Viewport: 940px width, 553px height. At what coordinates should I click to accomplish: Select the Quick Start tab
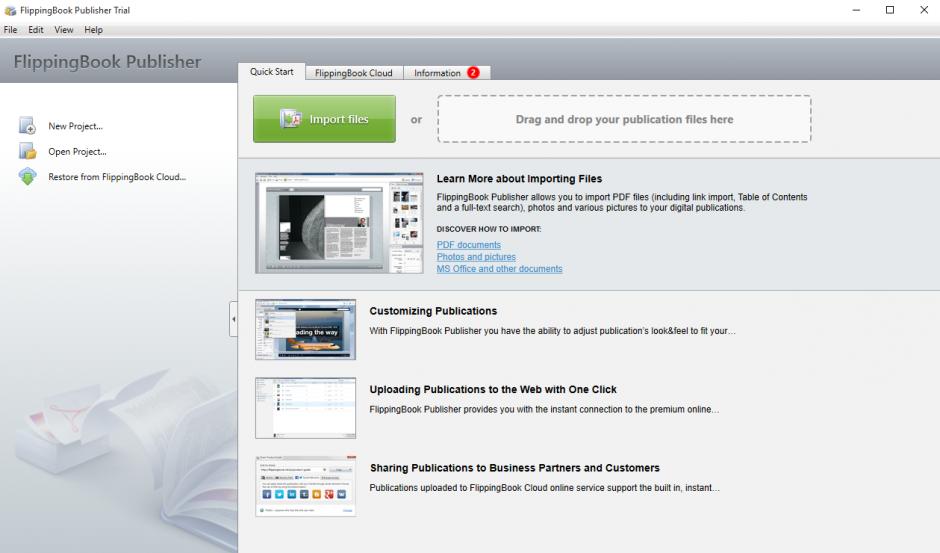272,71
